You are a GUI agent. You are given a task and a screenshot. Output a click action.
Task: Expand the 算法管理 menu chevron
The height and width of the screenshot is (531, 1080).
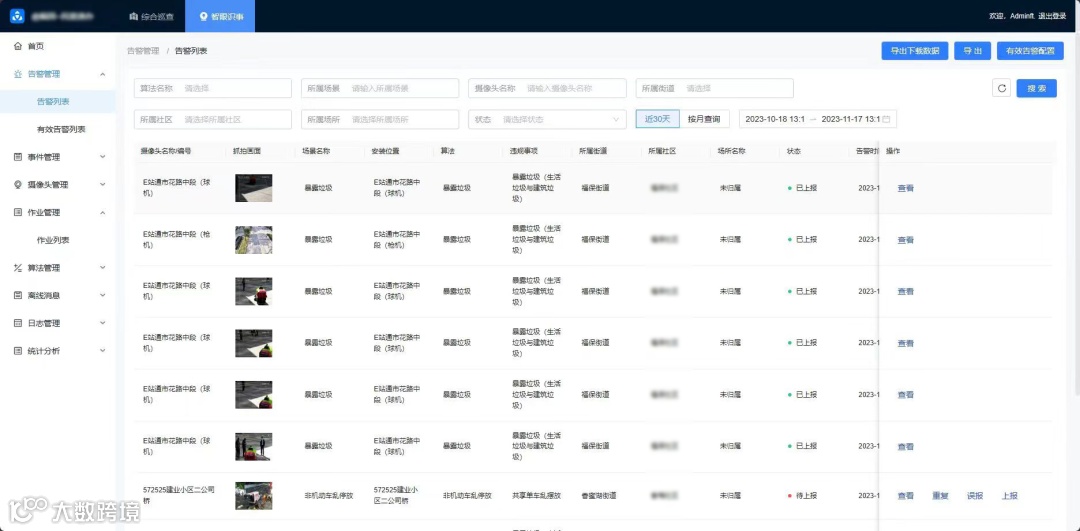coord(103,268)
